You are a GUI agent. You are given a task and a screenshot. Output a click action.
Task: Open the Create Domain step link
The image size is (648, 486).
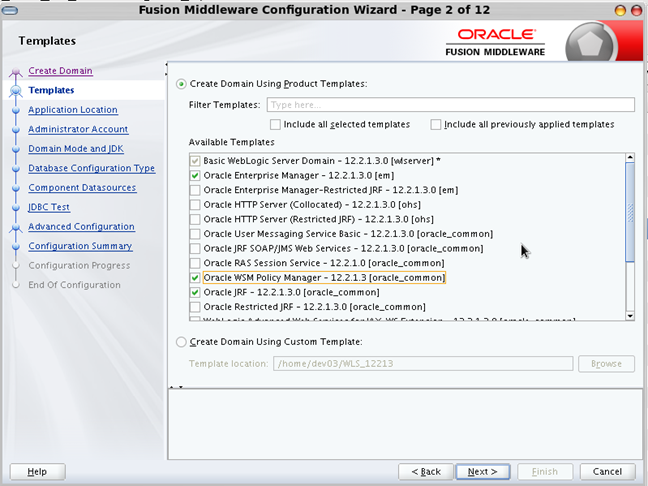60,71
